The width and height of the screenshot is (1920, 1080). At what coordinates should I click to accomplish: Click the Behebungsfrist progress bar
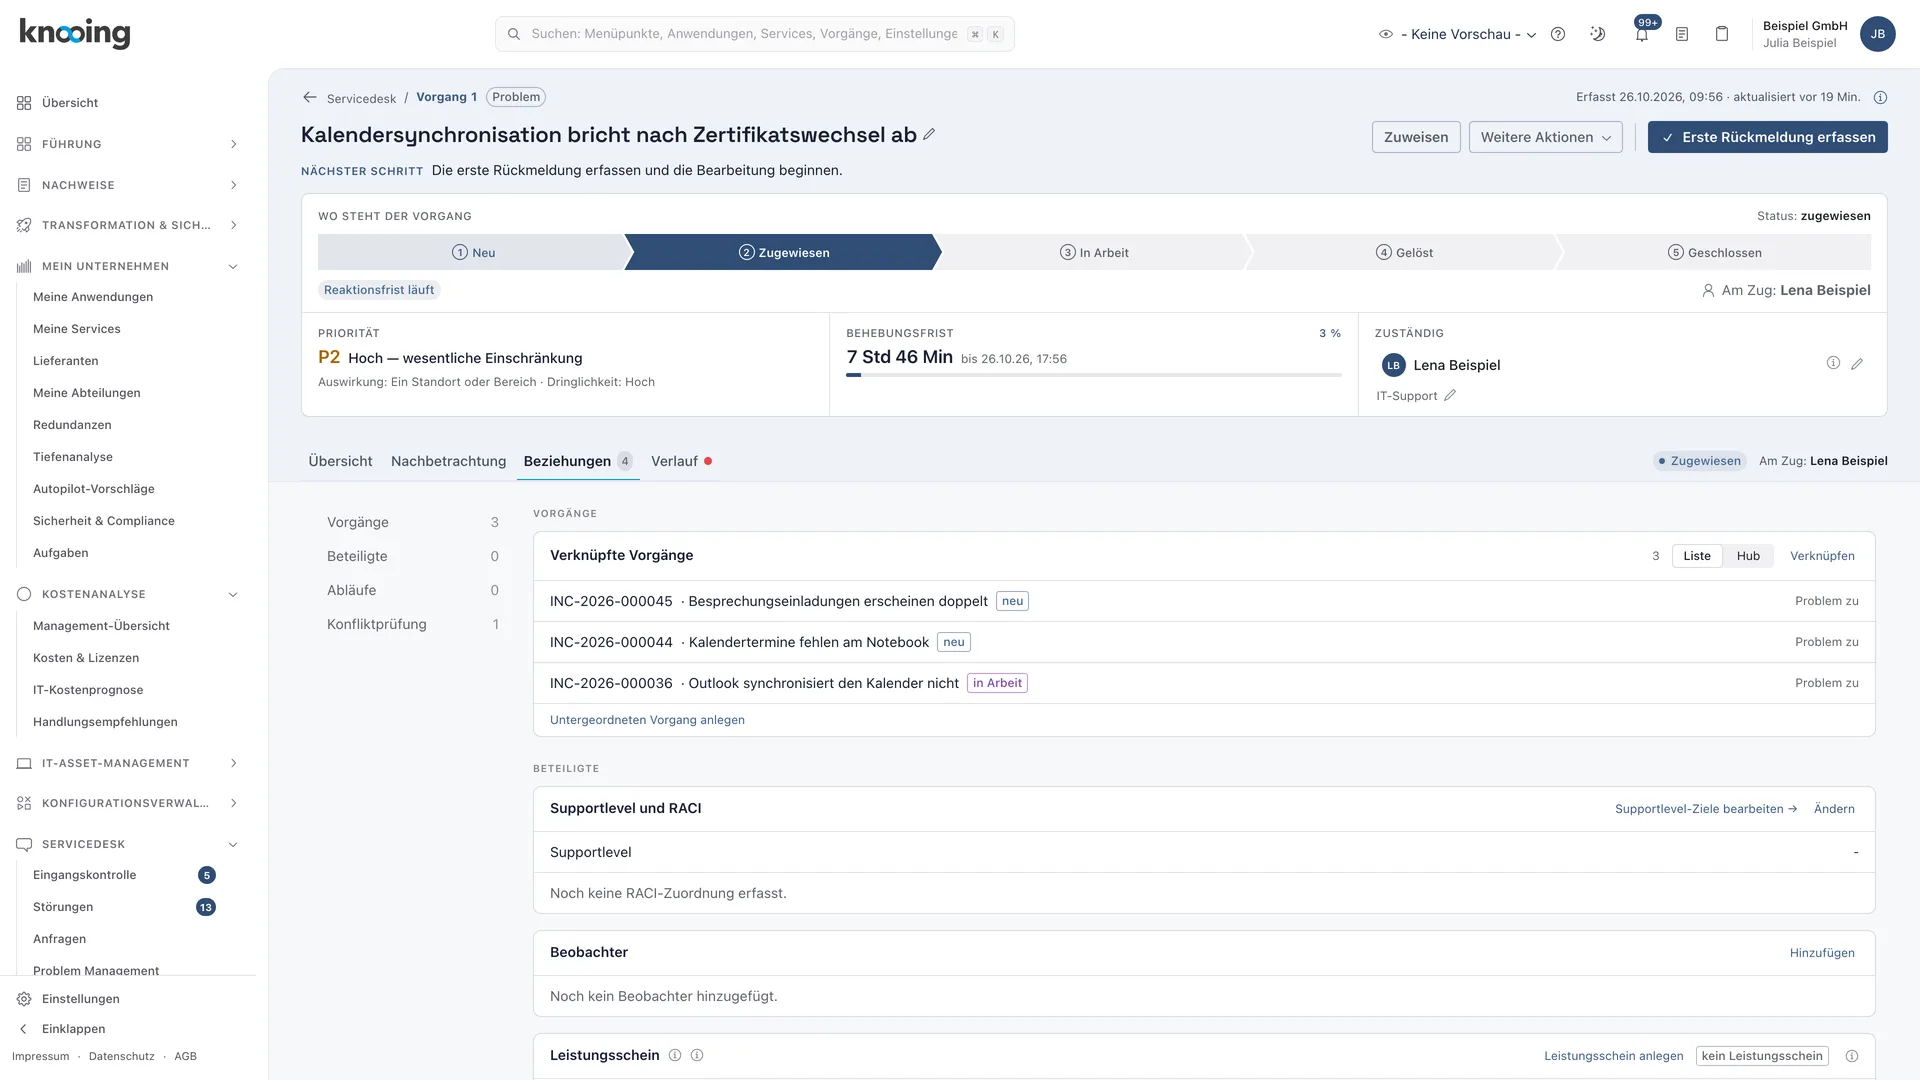[1093, 375]
